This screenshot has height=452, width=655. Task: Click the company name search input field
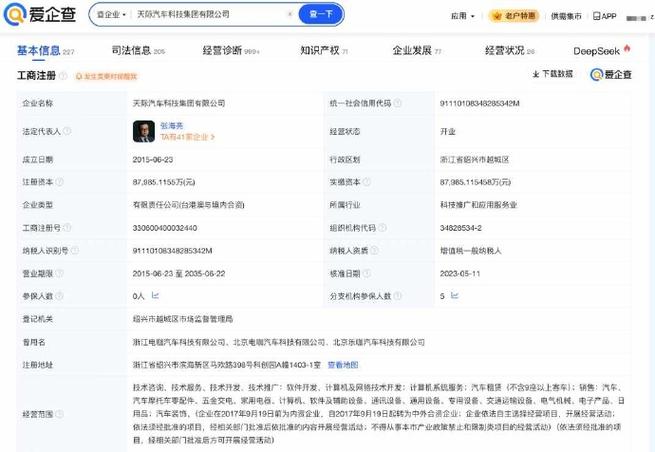pyautogui.click(x=209, y=14)
